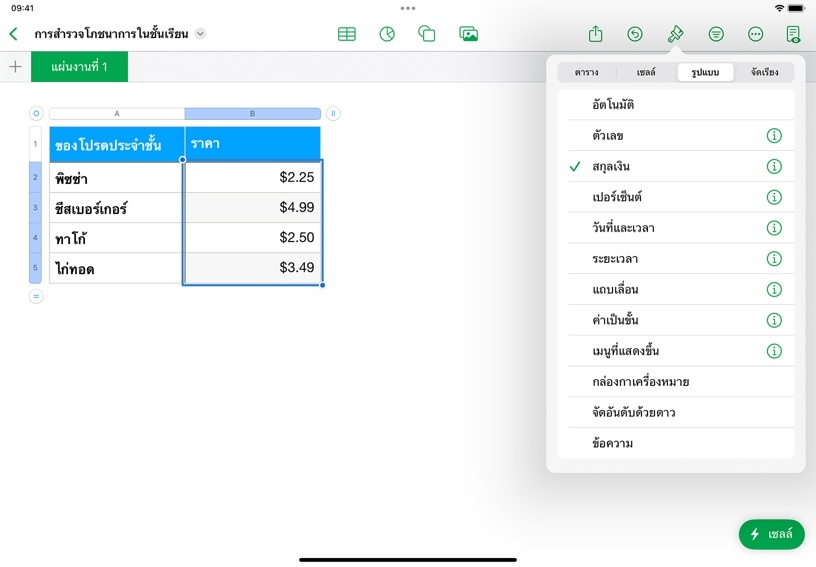Image resolution: width=816 pixels, height=567 pixels.
Task: Open the insert shape icon
Action: pyautogui.click(x=427, y=34)
